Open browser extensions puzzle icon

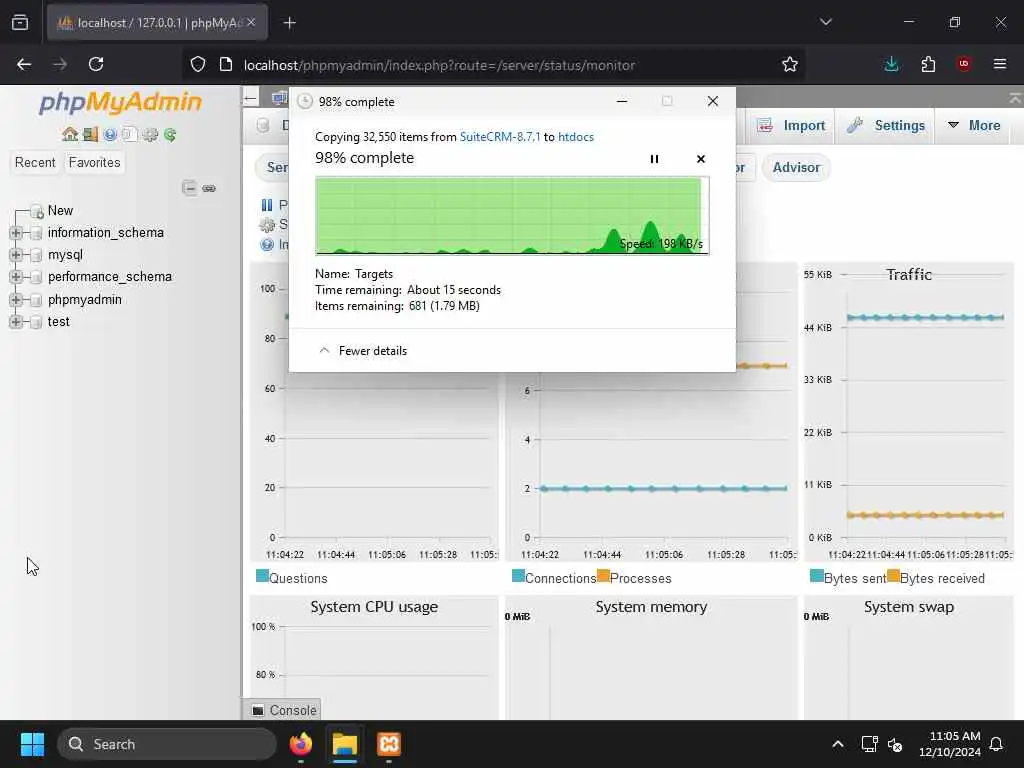[928, 64]
